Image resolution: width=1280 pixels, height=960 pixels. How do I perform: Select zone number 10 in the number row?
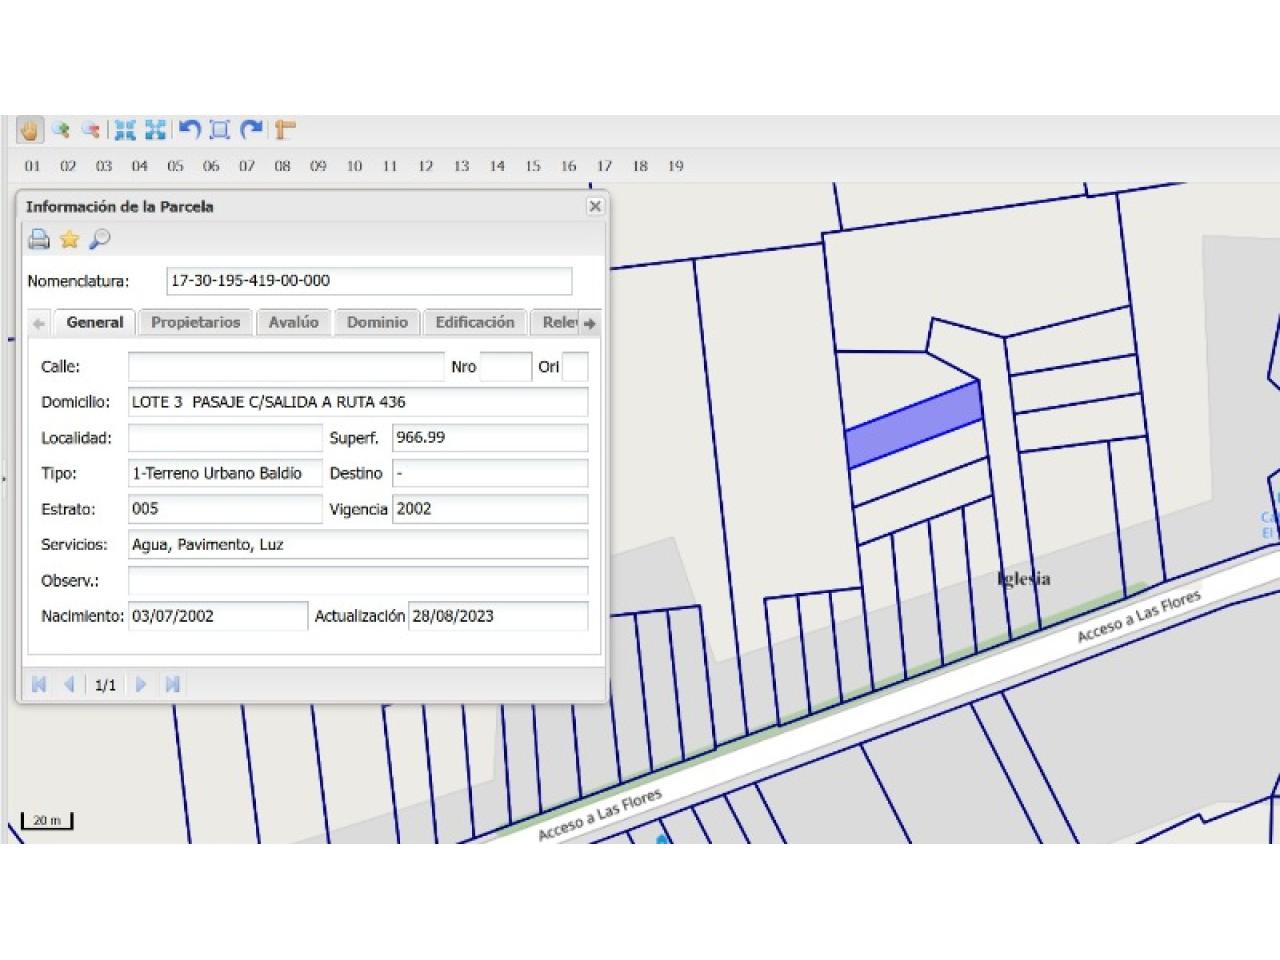(354, 166)
